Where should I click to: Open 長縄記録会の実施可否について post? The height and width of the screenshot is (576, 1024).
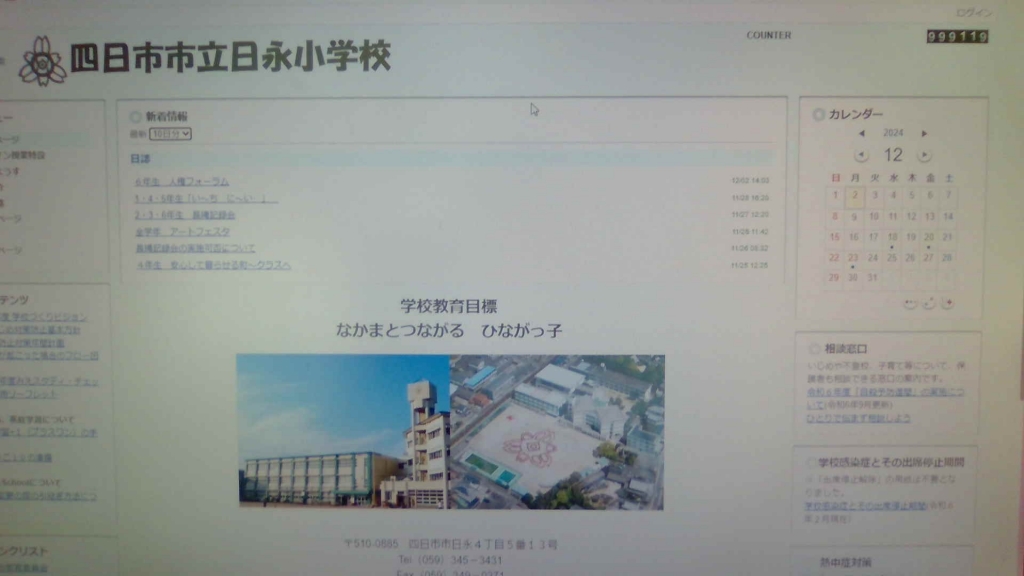[195, 249]
